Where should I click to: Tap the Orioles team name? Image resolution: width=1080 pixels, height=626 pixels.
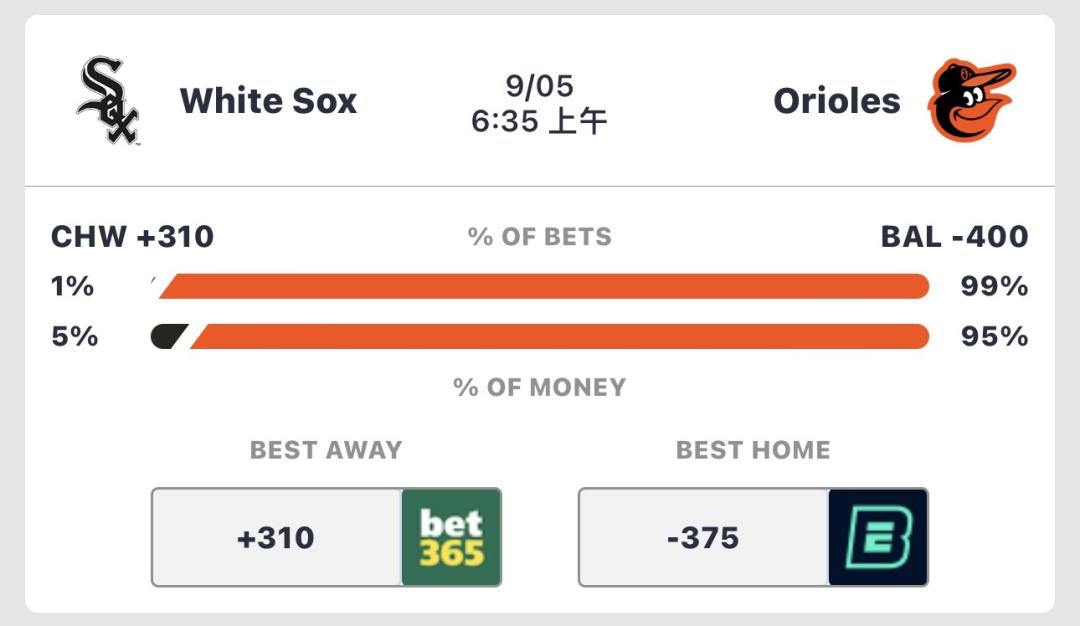click(x=837, y=101)
